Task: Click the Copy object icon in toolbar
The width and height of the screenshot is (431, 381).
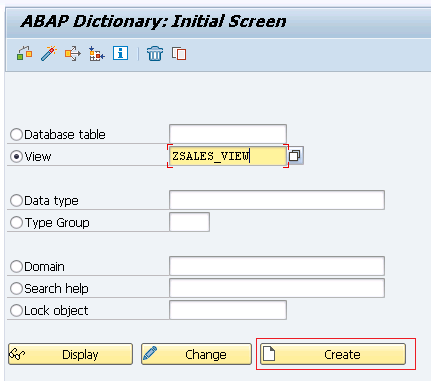Action: tap(179, 53)
